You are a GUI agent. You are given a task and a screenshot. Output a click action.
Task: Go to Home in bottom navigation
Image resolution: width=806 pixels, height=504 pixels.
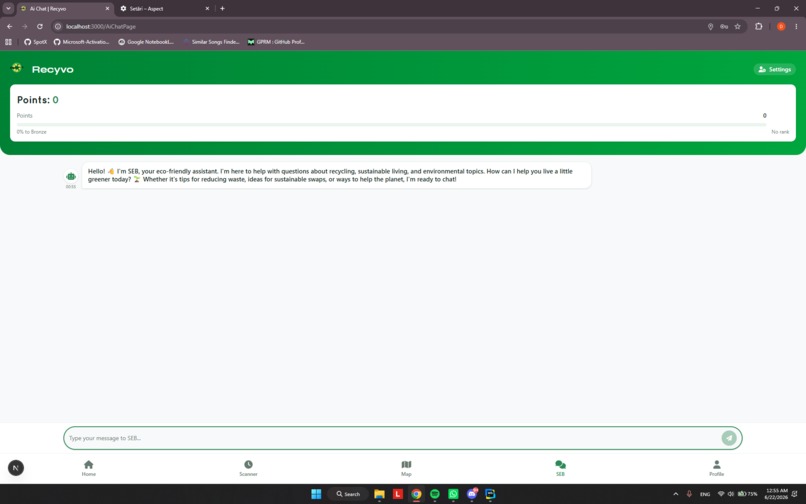point(88,468)
